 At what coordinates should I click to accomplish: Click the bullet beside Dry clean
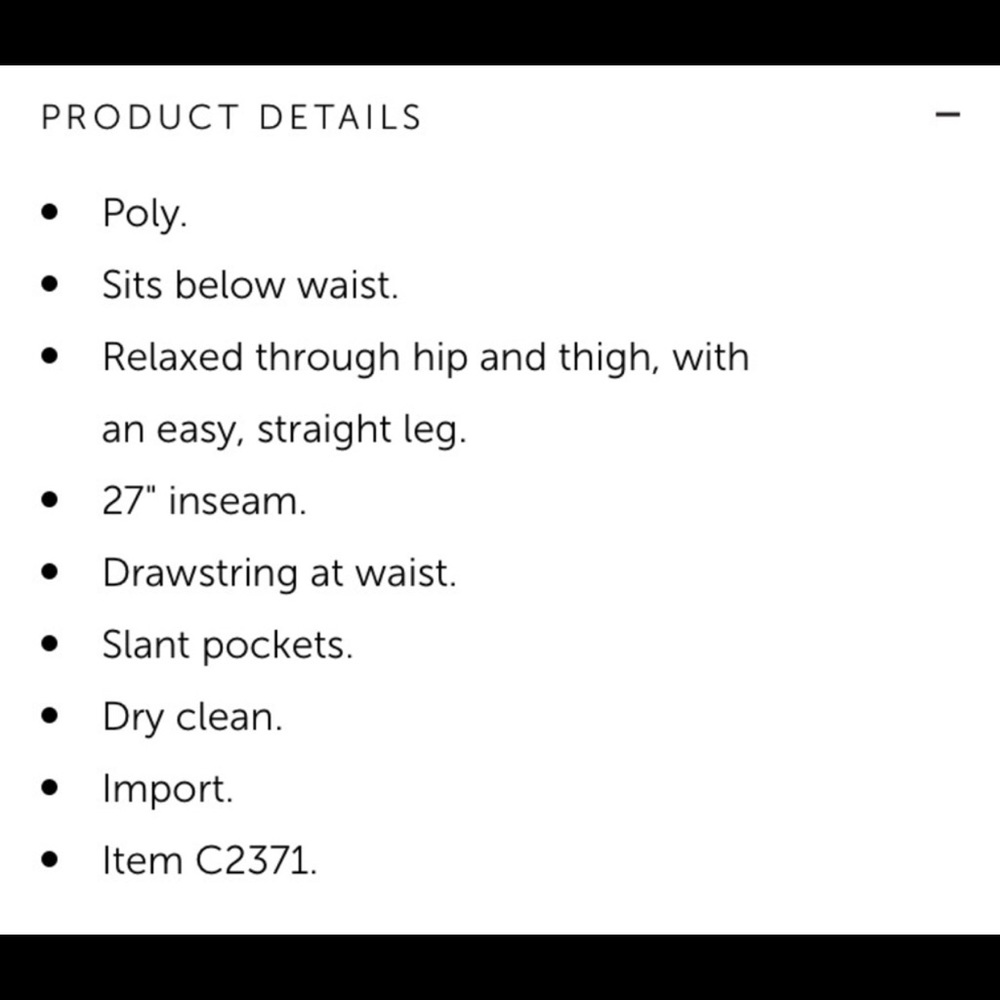[49, 716]
